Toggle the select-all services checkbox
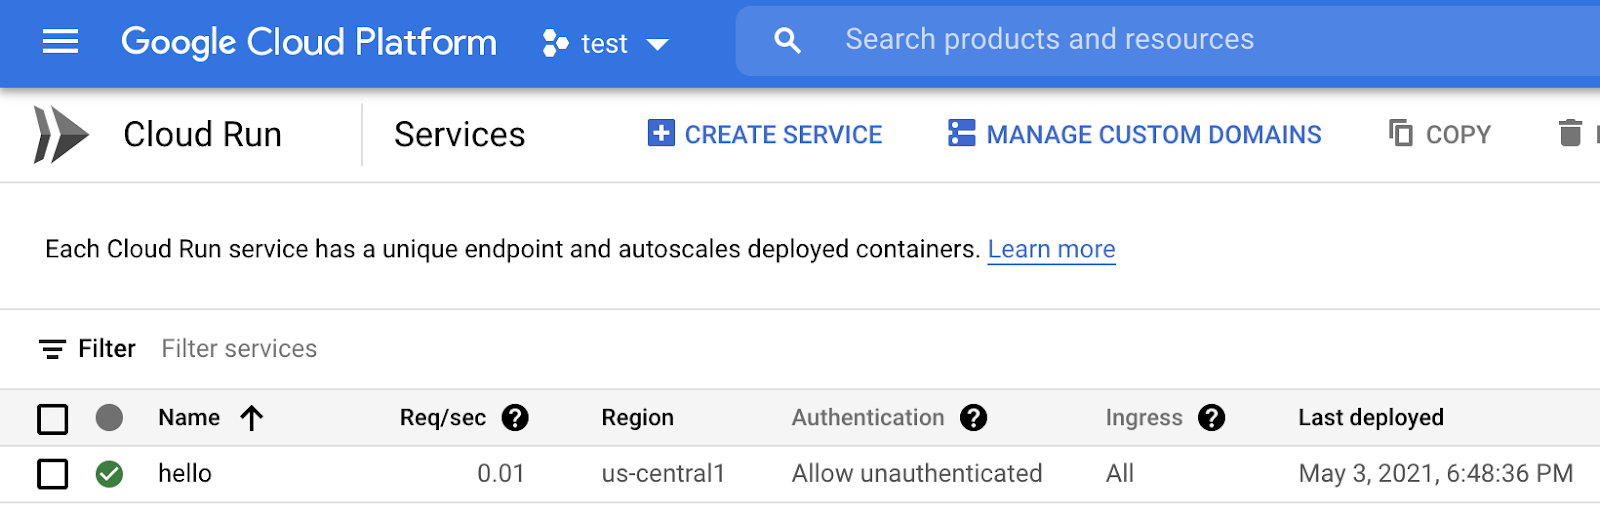 coord(53,419)
